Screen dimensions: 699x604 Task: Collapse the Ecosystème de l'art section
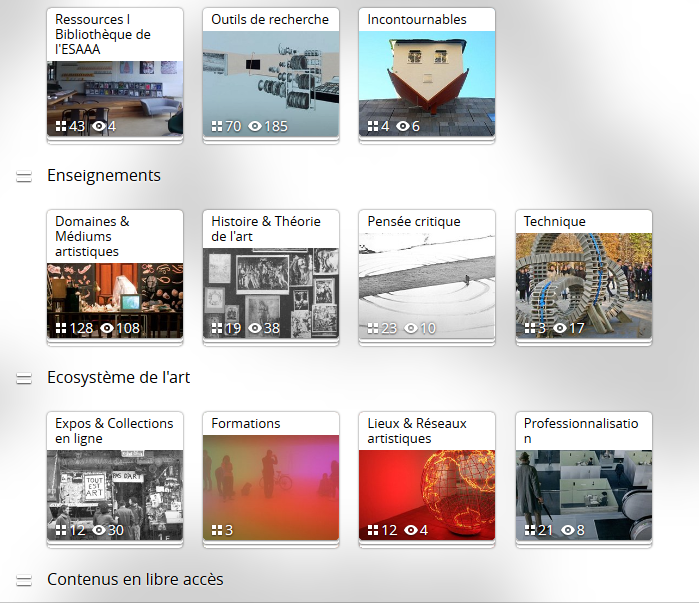tap(23, 379)
